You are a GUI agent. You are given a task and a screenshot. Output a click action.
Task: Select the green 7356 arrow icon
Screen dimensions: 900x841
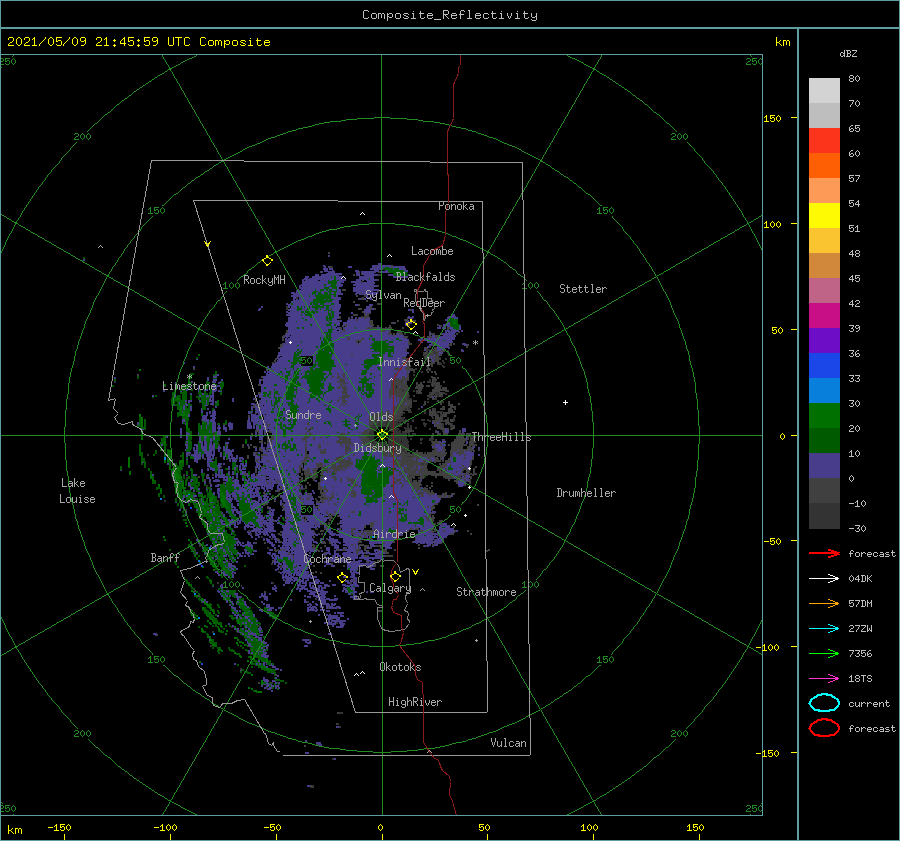pos(824,653)
